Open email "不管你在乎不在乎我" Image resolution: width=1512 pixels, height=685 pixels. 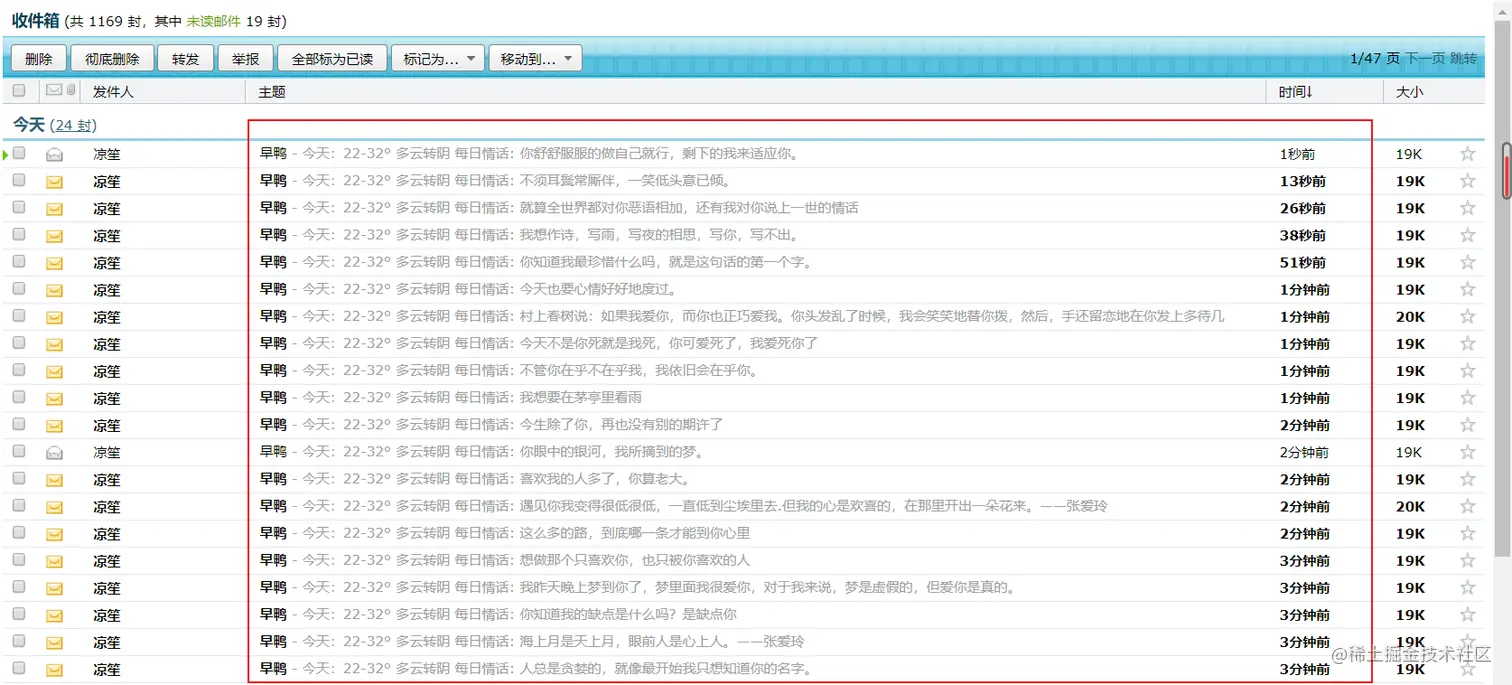tap(639, 370)
